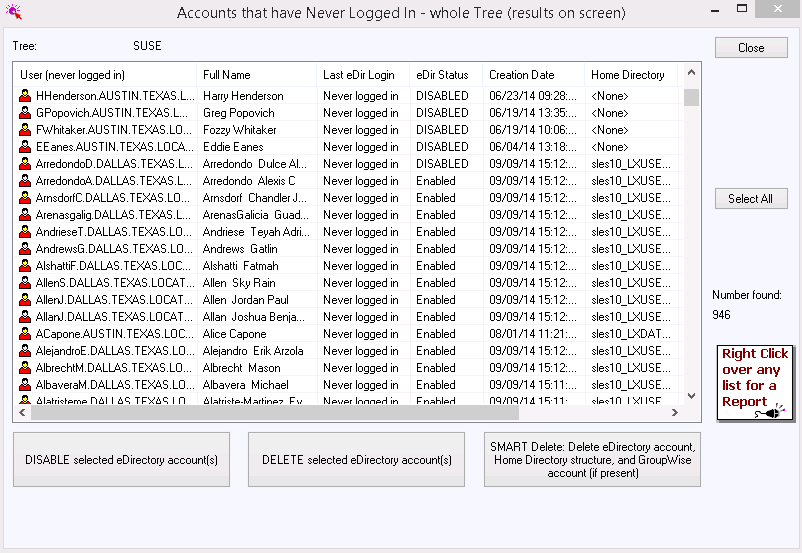Sort list by Full Name column header
The image size is (802, 553).
click(256, 75)
